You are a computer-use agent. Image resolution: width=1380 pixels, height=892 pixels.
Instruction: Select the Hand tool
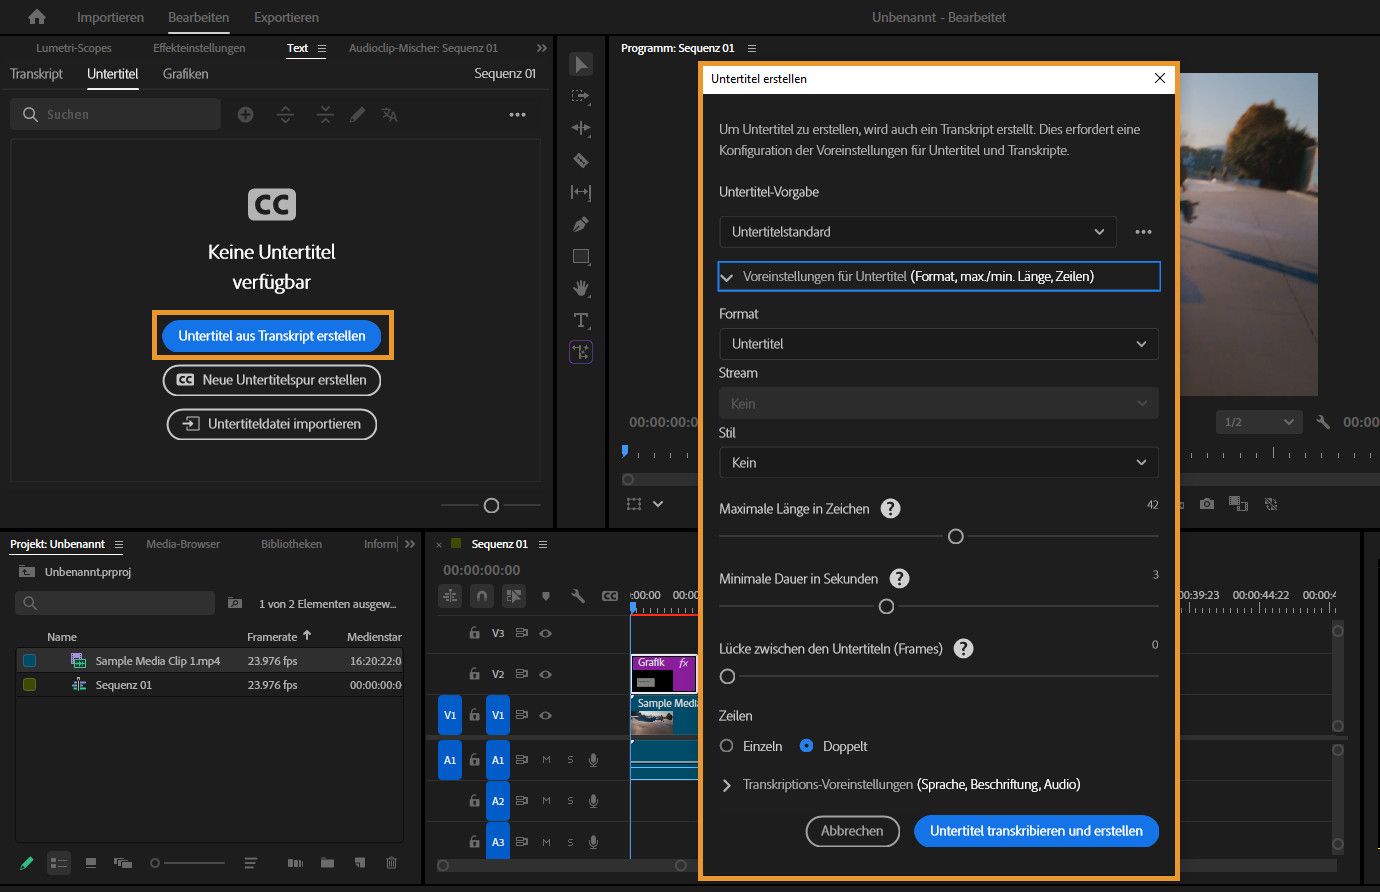[x=581, y=288]
